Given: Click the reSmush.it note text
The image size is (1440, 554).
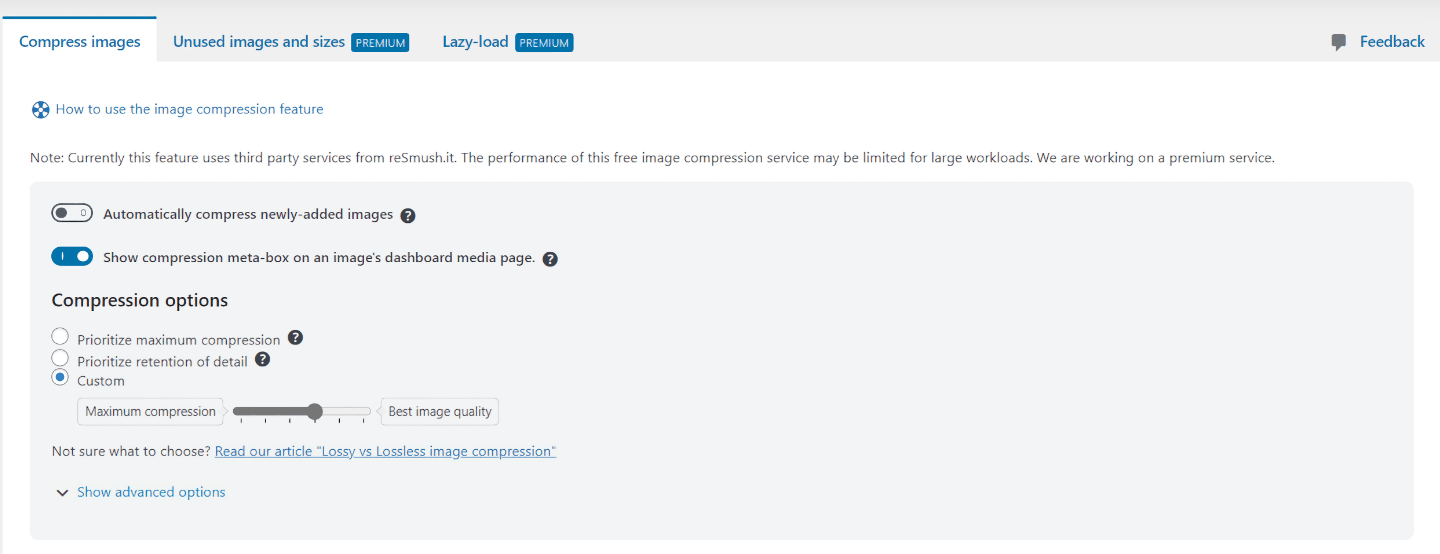Looking at the screenshot, I should (652, 158).
